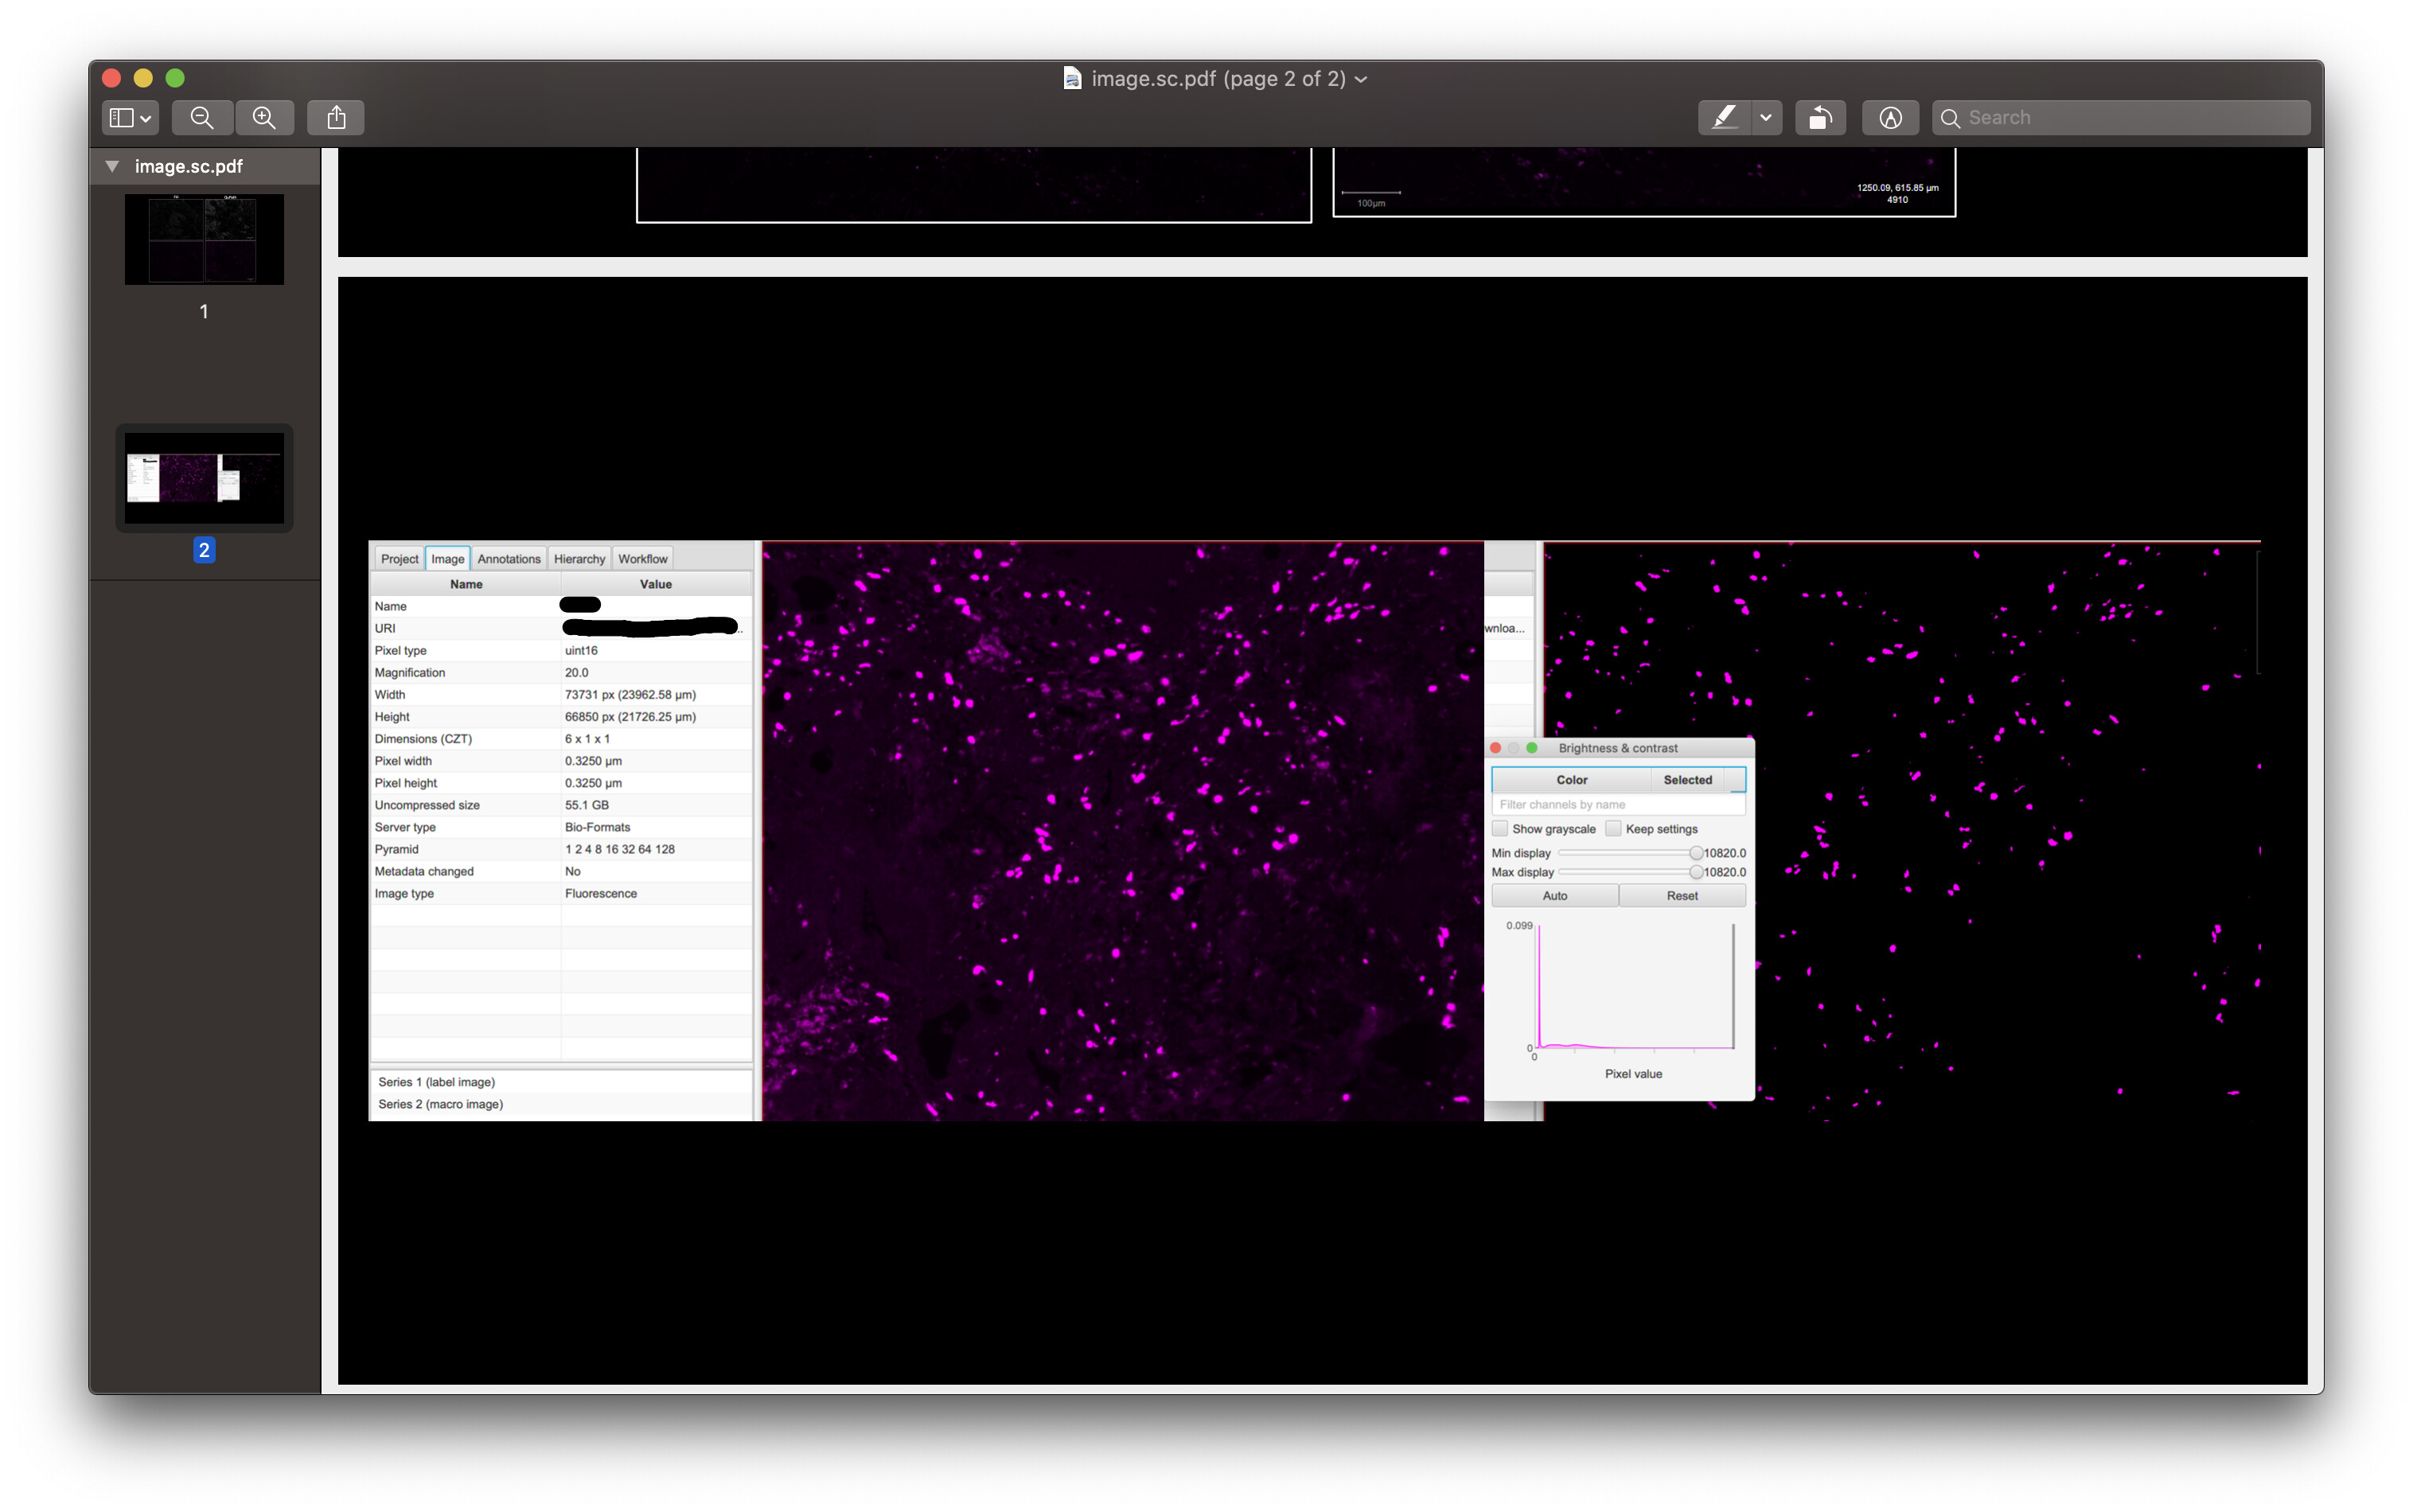Switch to the Selected tab in Brightness & contrast
The image size is (2413, 1512).
[x=1687, y=779]
